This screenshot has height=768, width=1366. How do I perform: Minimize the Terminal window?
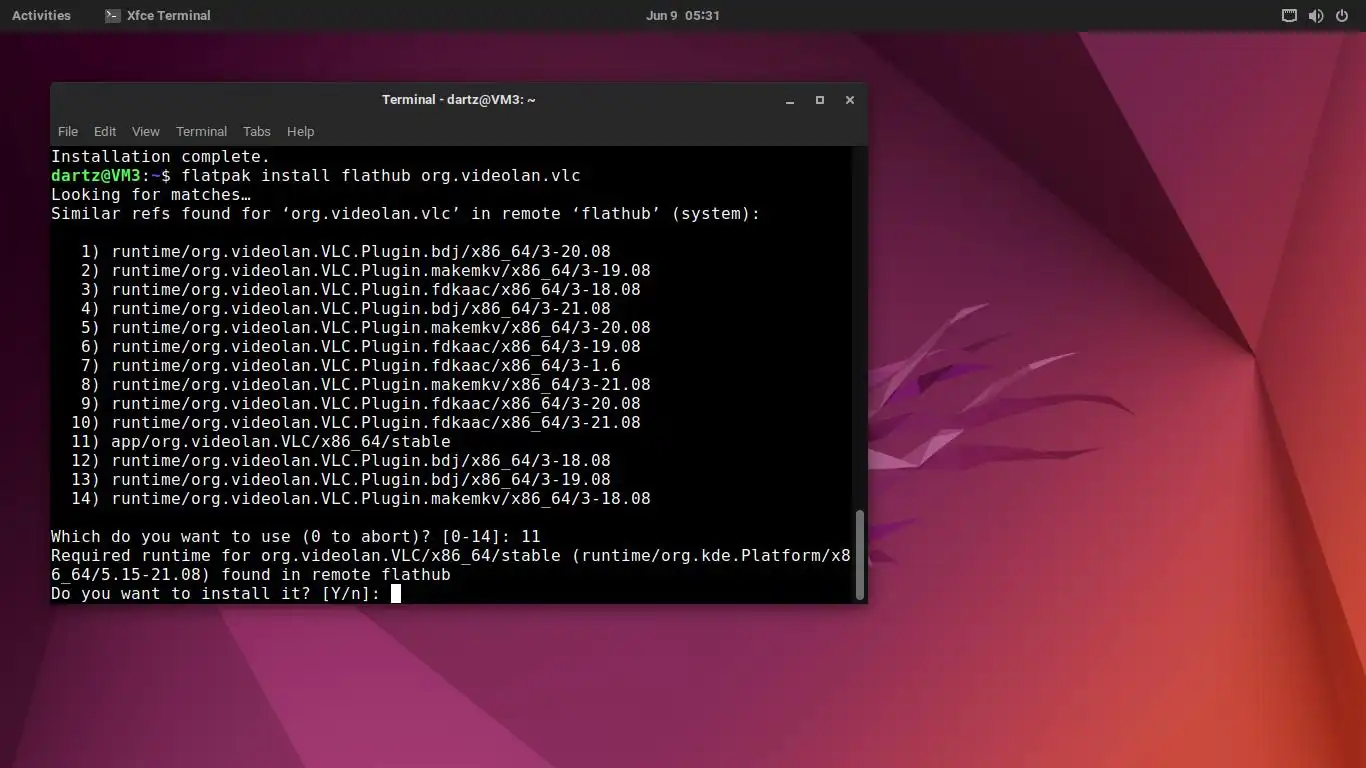pyautogui.click(x=790, y=100)
